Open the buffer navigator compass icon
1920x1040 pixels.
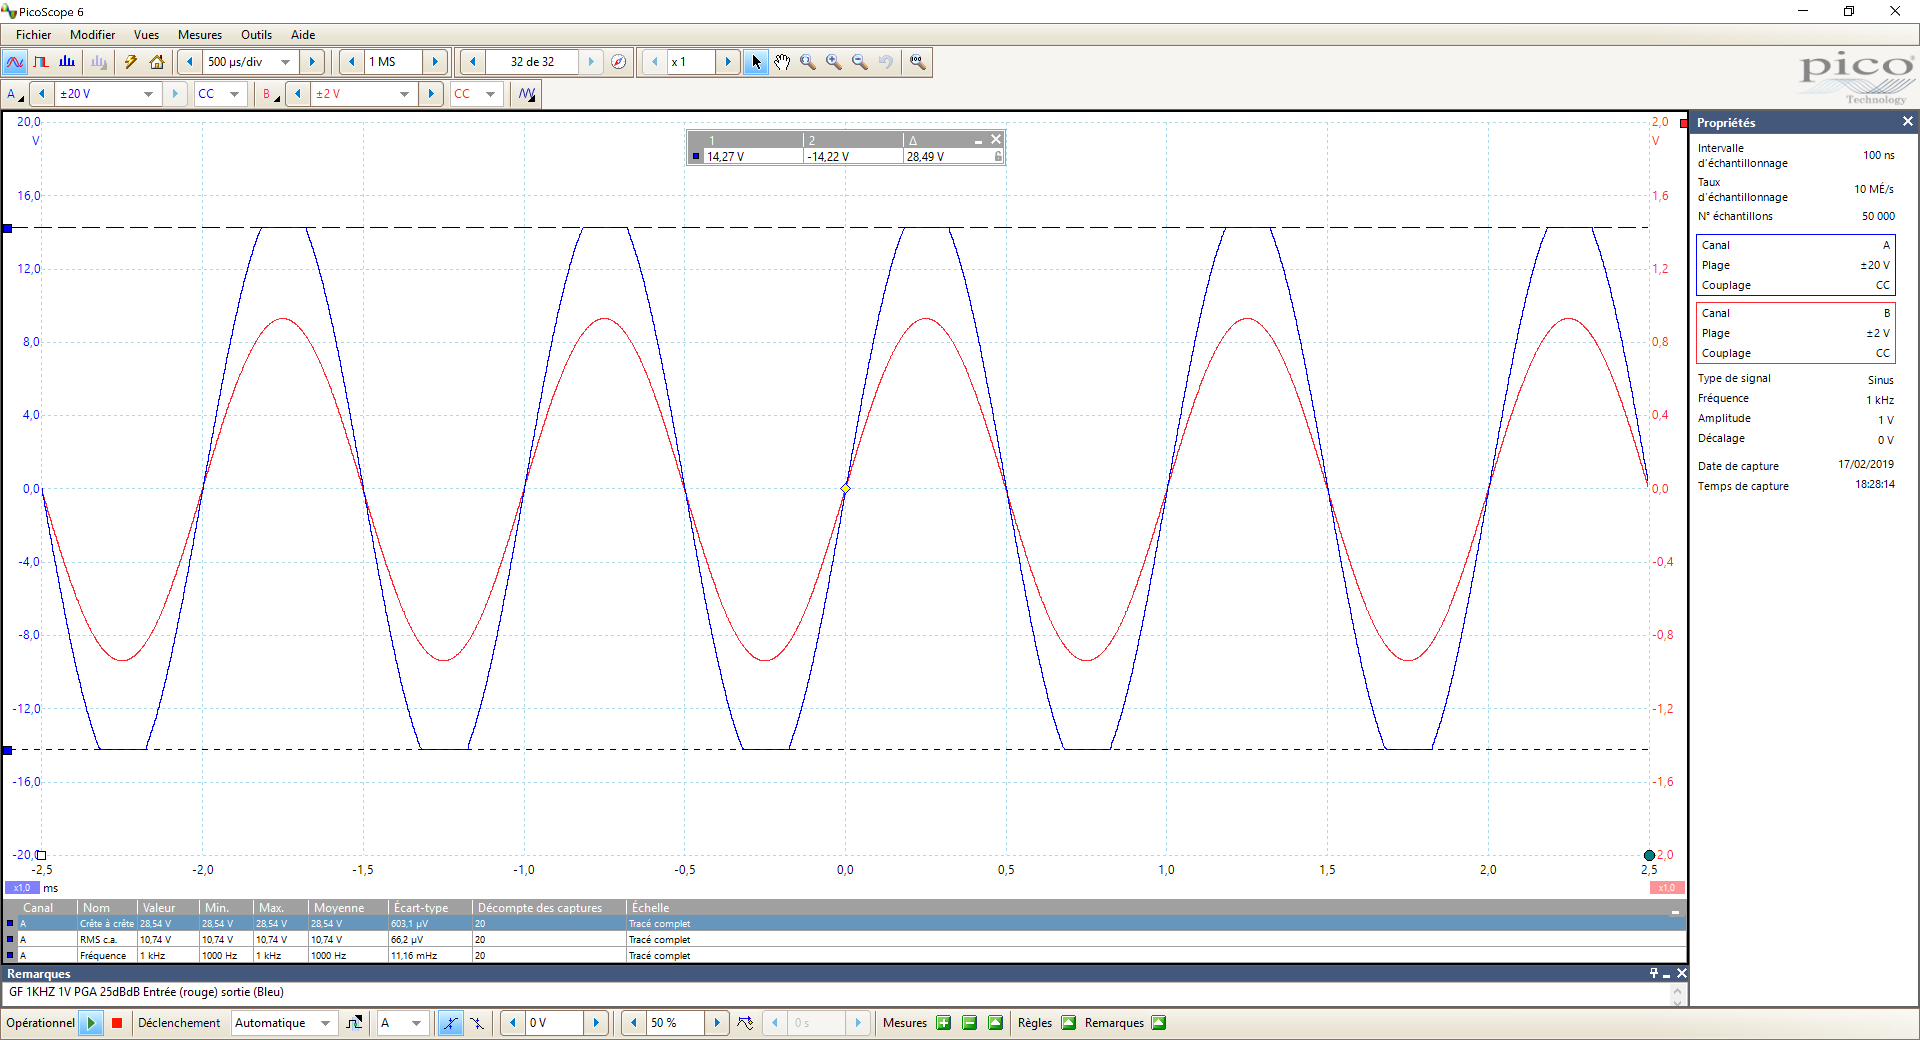pyautogui.click(x=619, y=62)
